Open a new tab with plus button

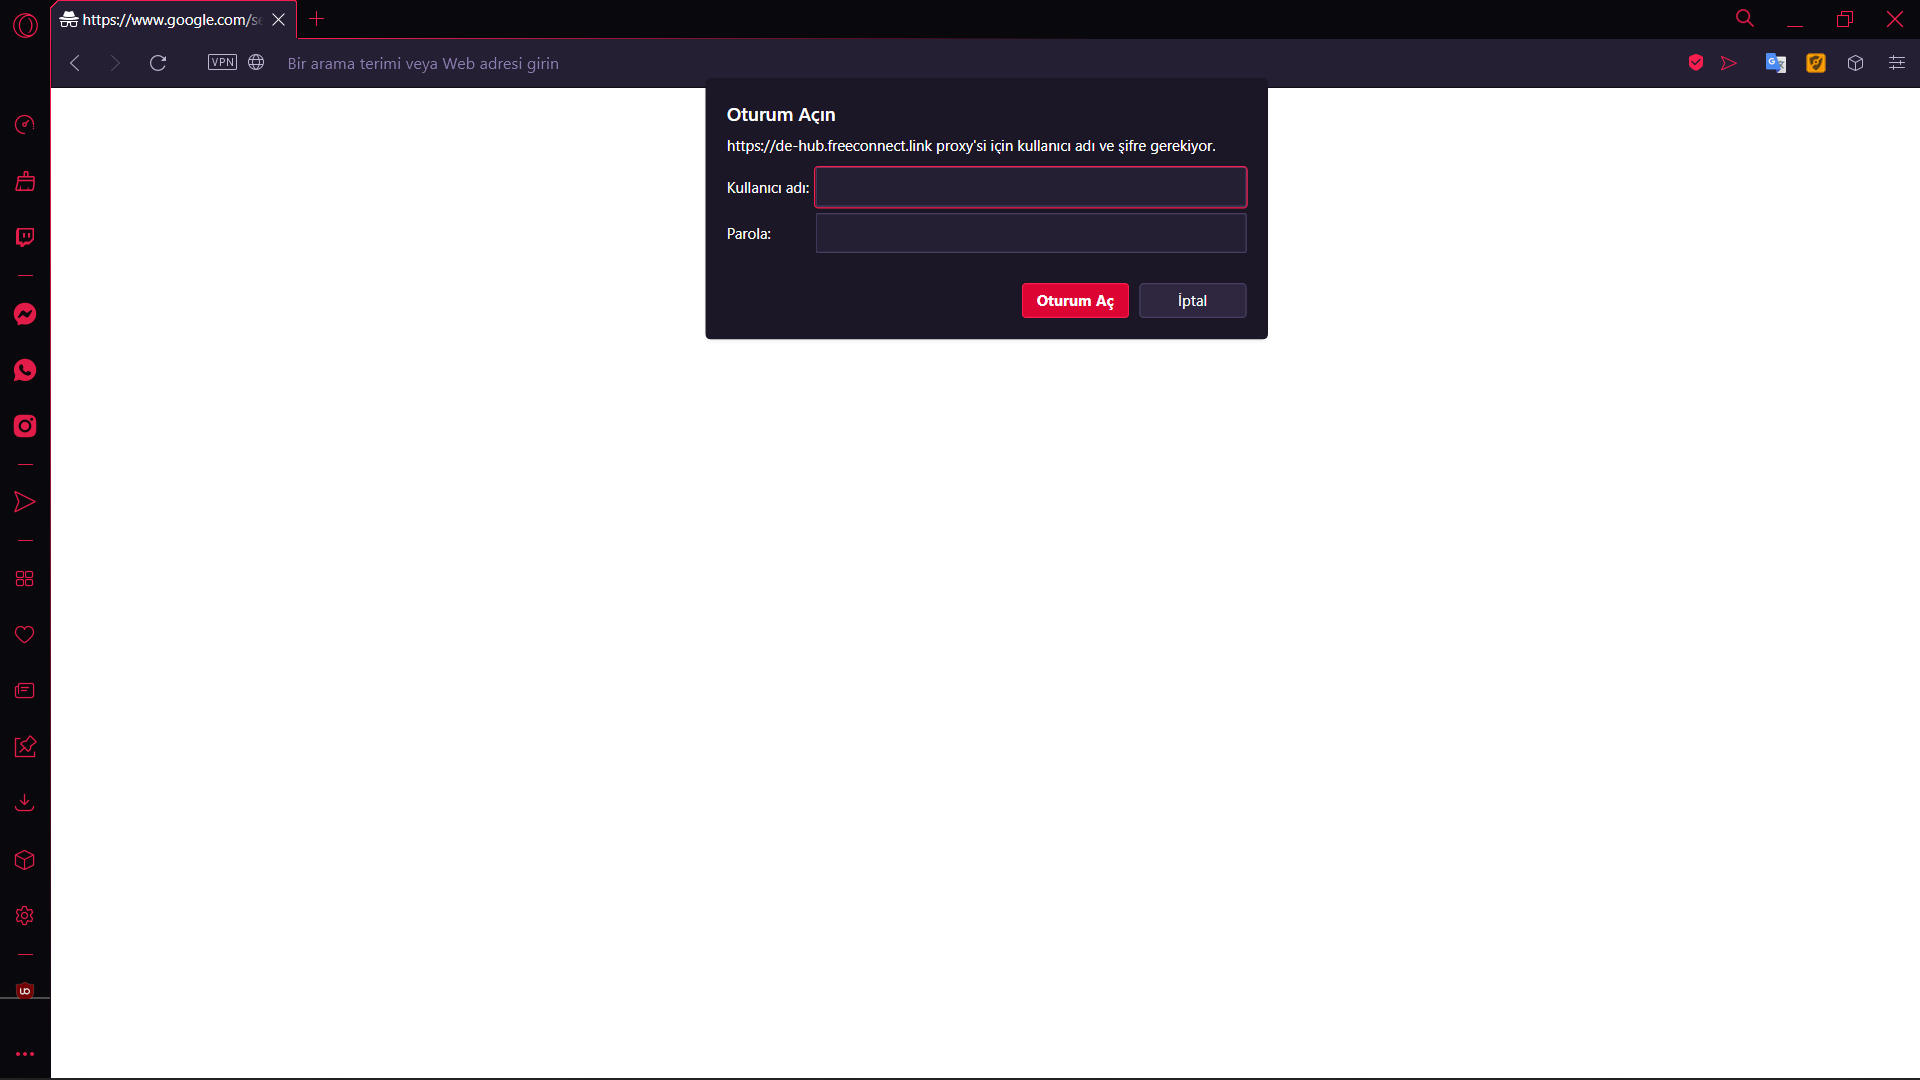coord(317,19)
